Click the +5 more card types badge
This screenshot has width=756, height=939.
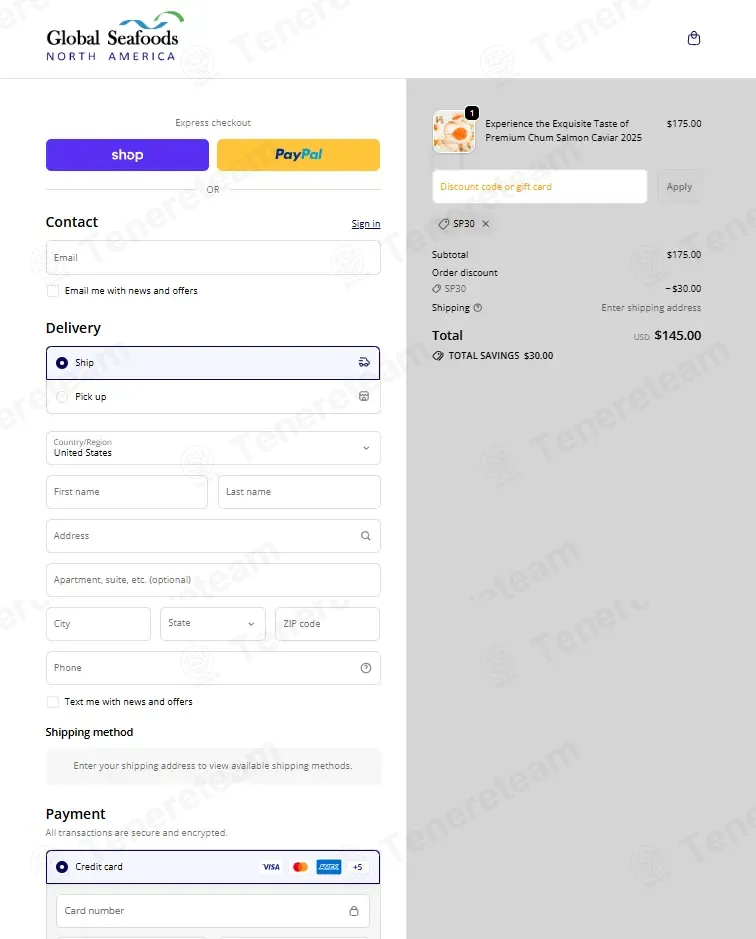(x=358, y=867)
